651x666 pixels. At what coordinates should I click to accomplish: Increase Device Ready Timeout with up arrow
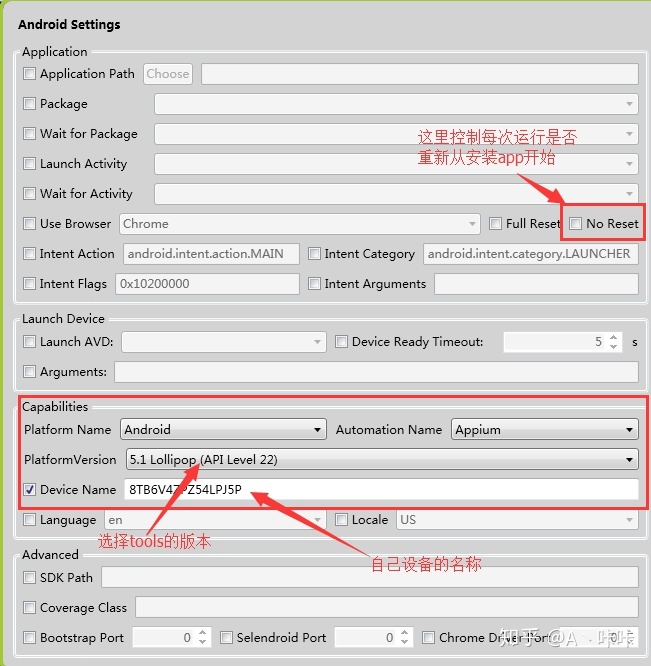pos(613,338)
